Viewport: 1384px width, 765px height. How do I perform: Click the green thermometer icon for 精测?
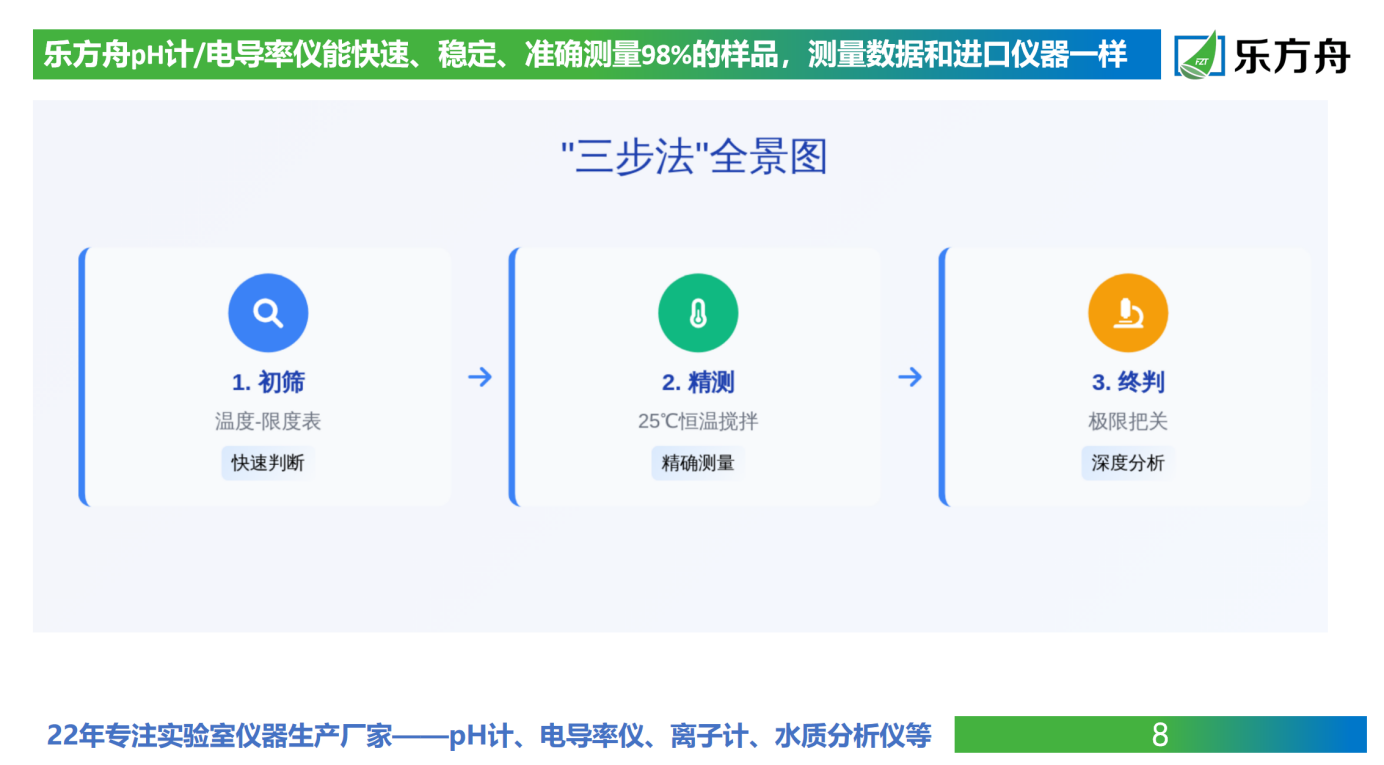tap(698, 313)
